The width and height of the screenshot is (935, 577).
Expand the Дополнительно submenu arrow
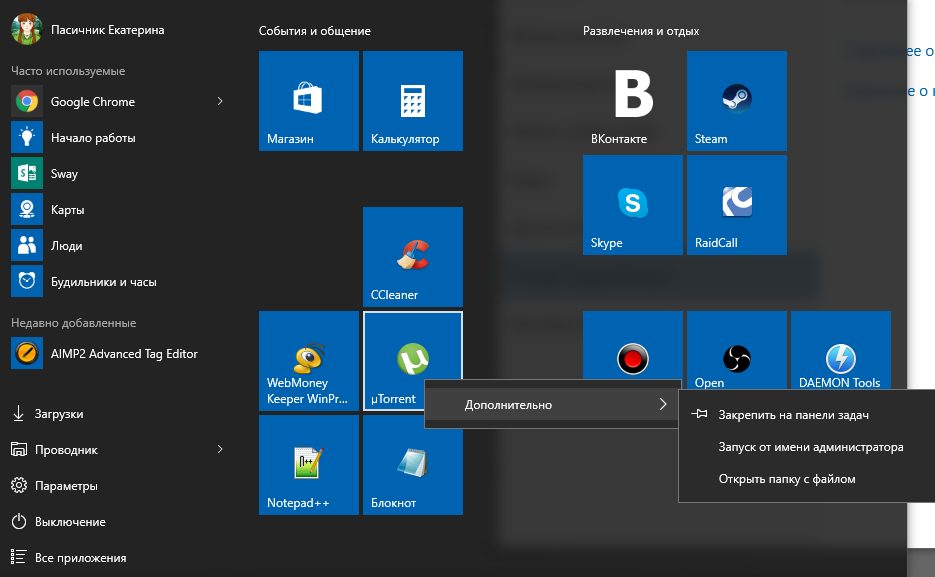pos(663,404)
